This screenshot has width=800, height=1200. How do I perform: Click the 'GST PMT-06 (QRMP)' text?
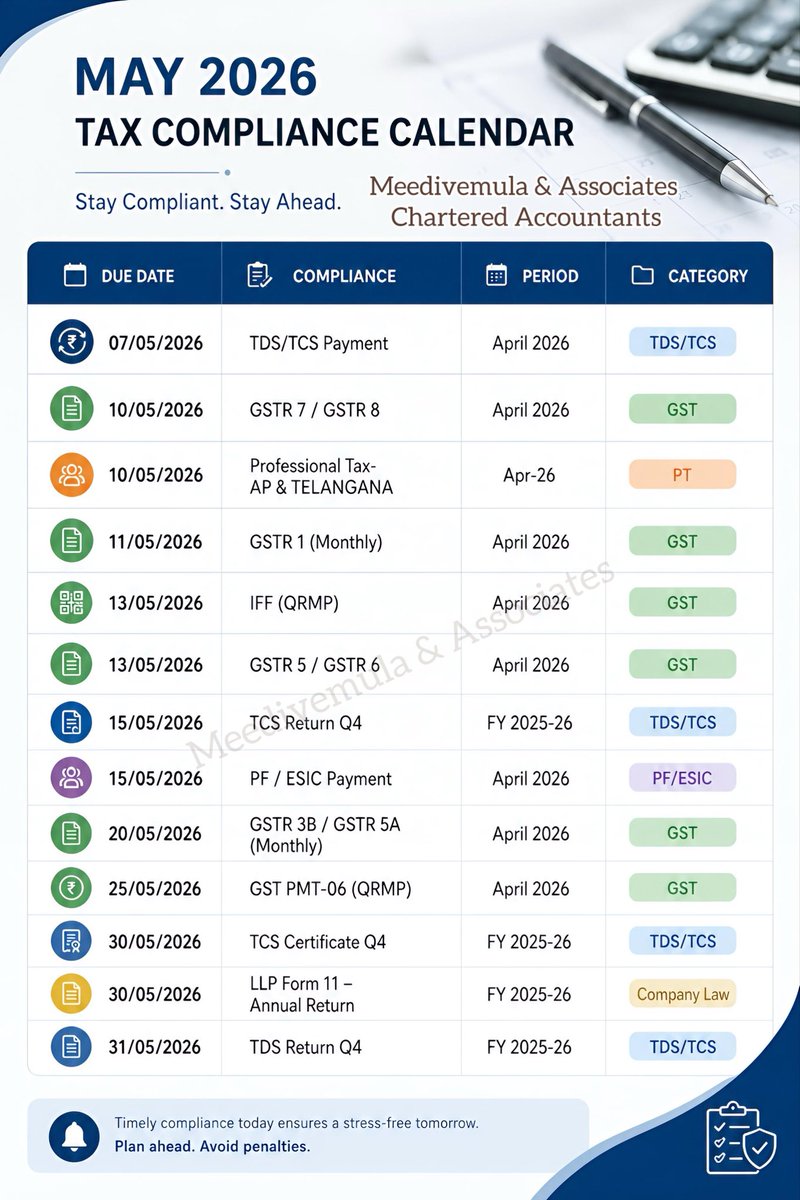(330, 889)
